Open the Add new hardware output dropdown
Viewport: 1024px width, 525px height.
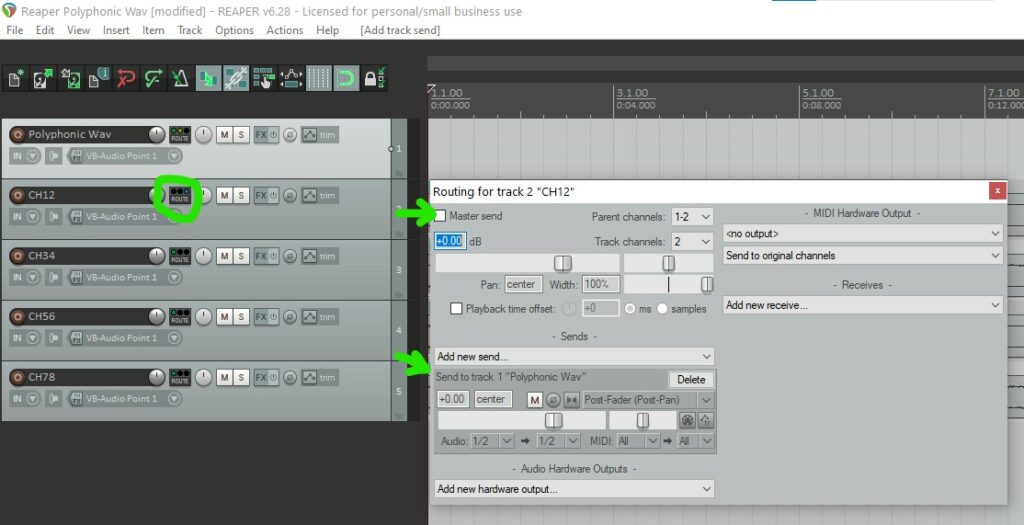575,489
